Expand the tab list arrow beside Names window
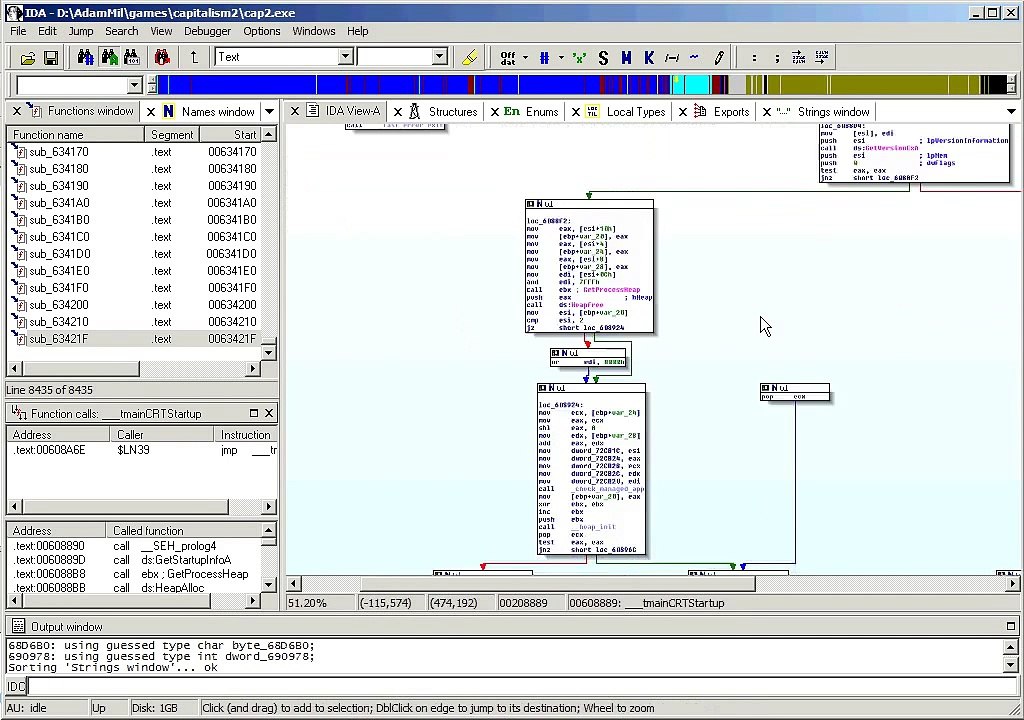This screenshot has height=720, width=1024. [x=270, y=112]
